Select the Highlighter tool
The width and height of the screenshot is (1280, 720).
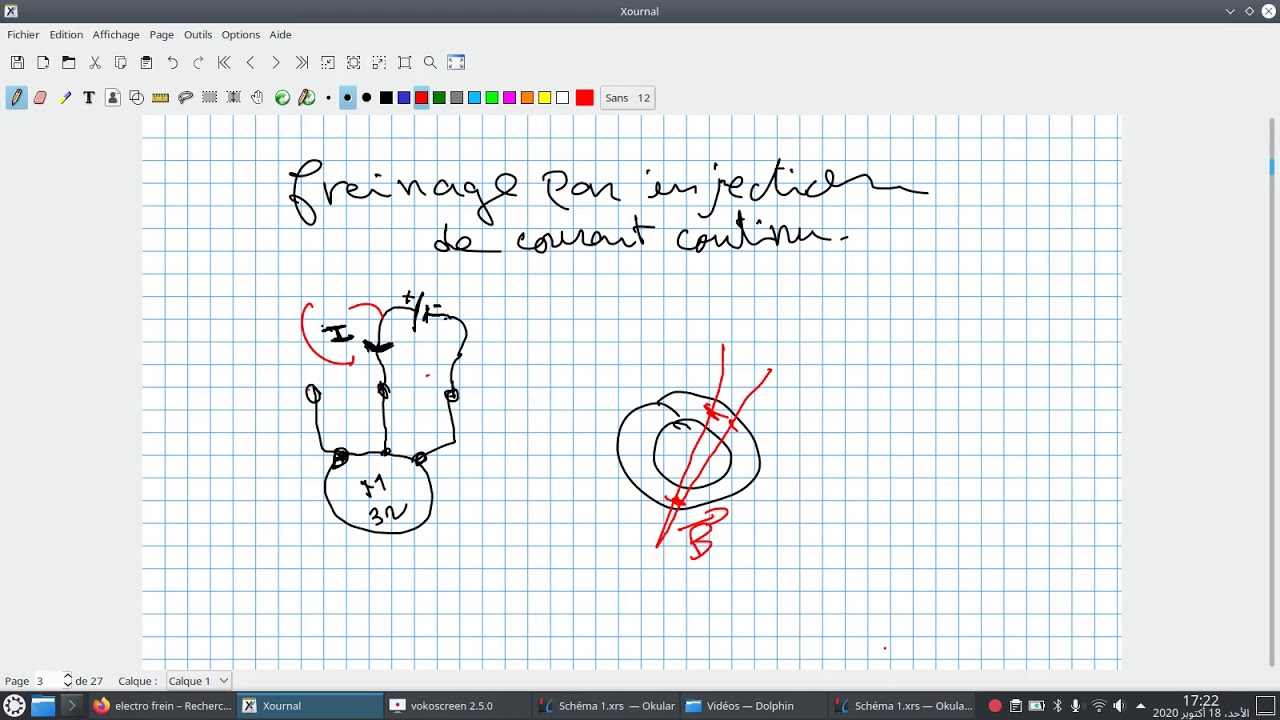[x=65, y=97]
